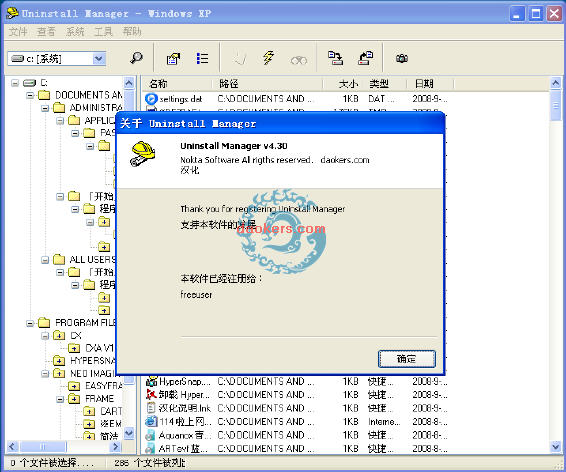
Task: Click the file list scrollbar up arrow
Action: [x=556, y=83]
